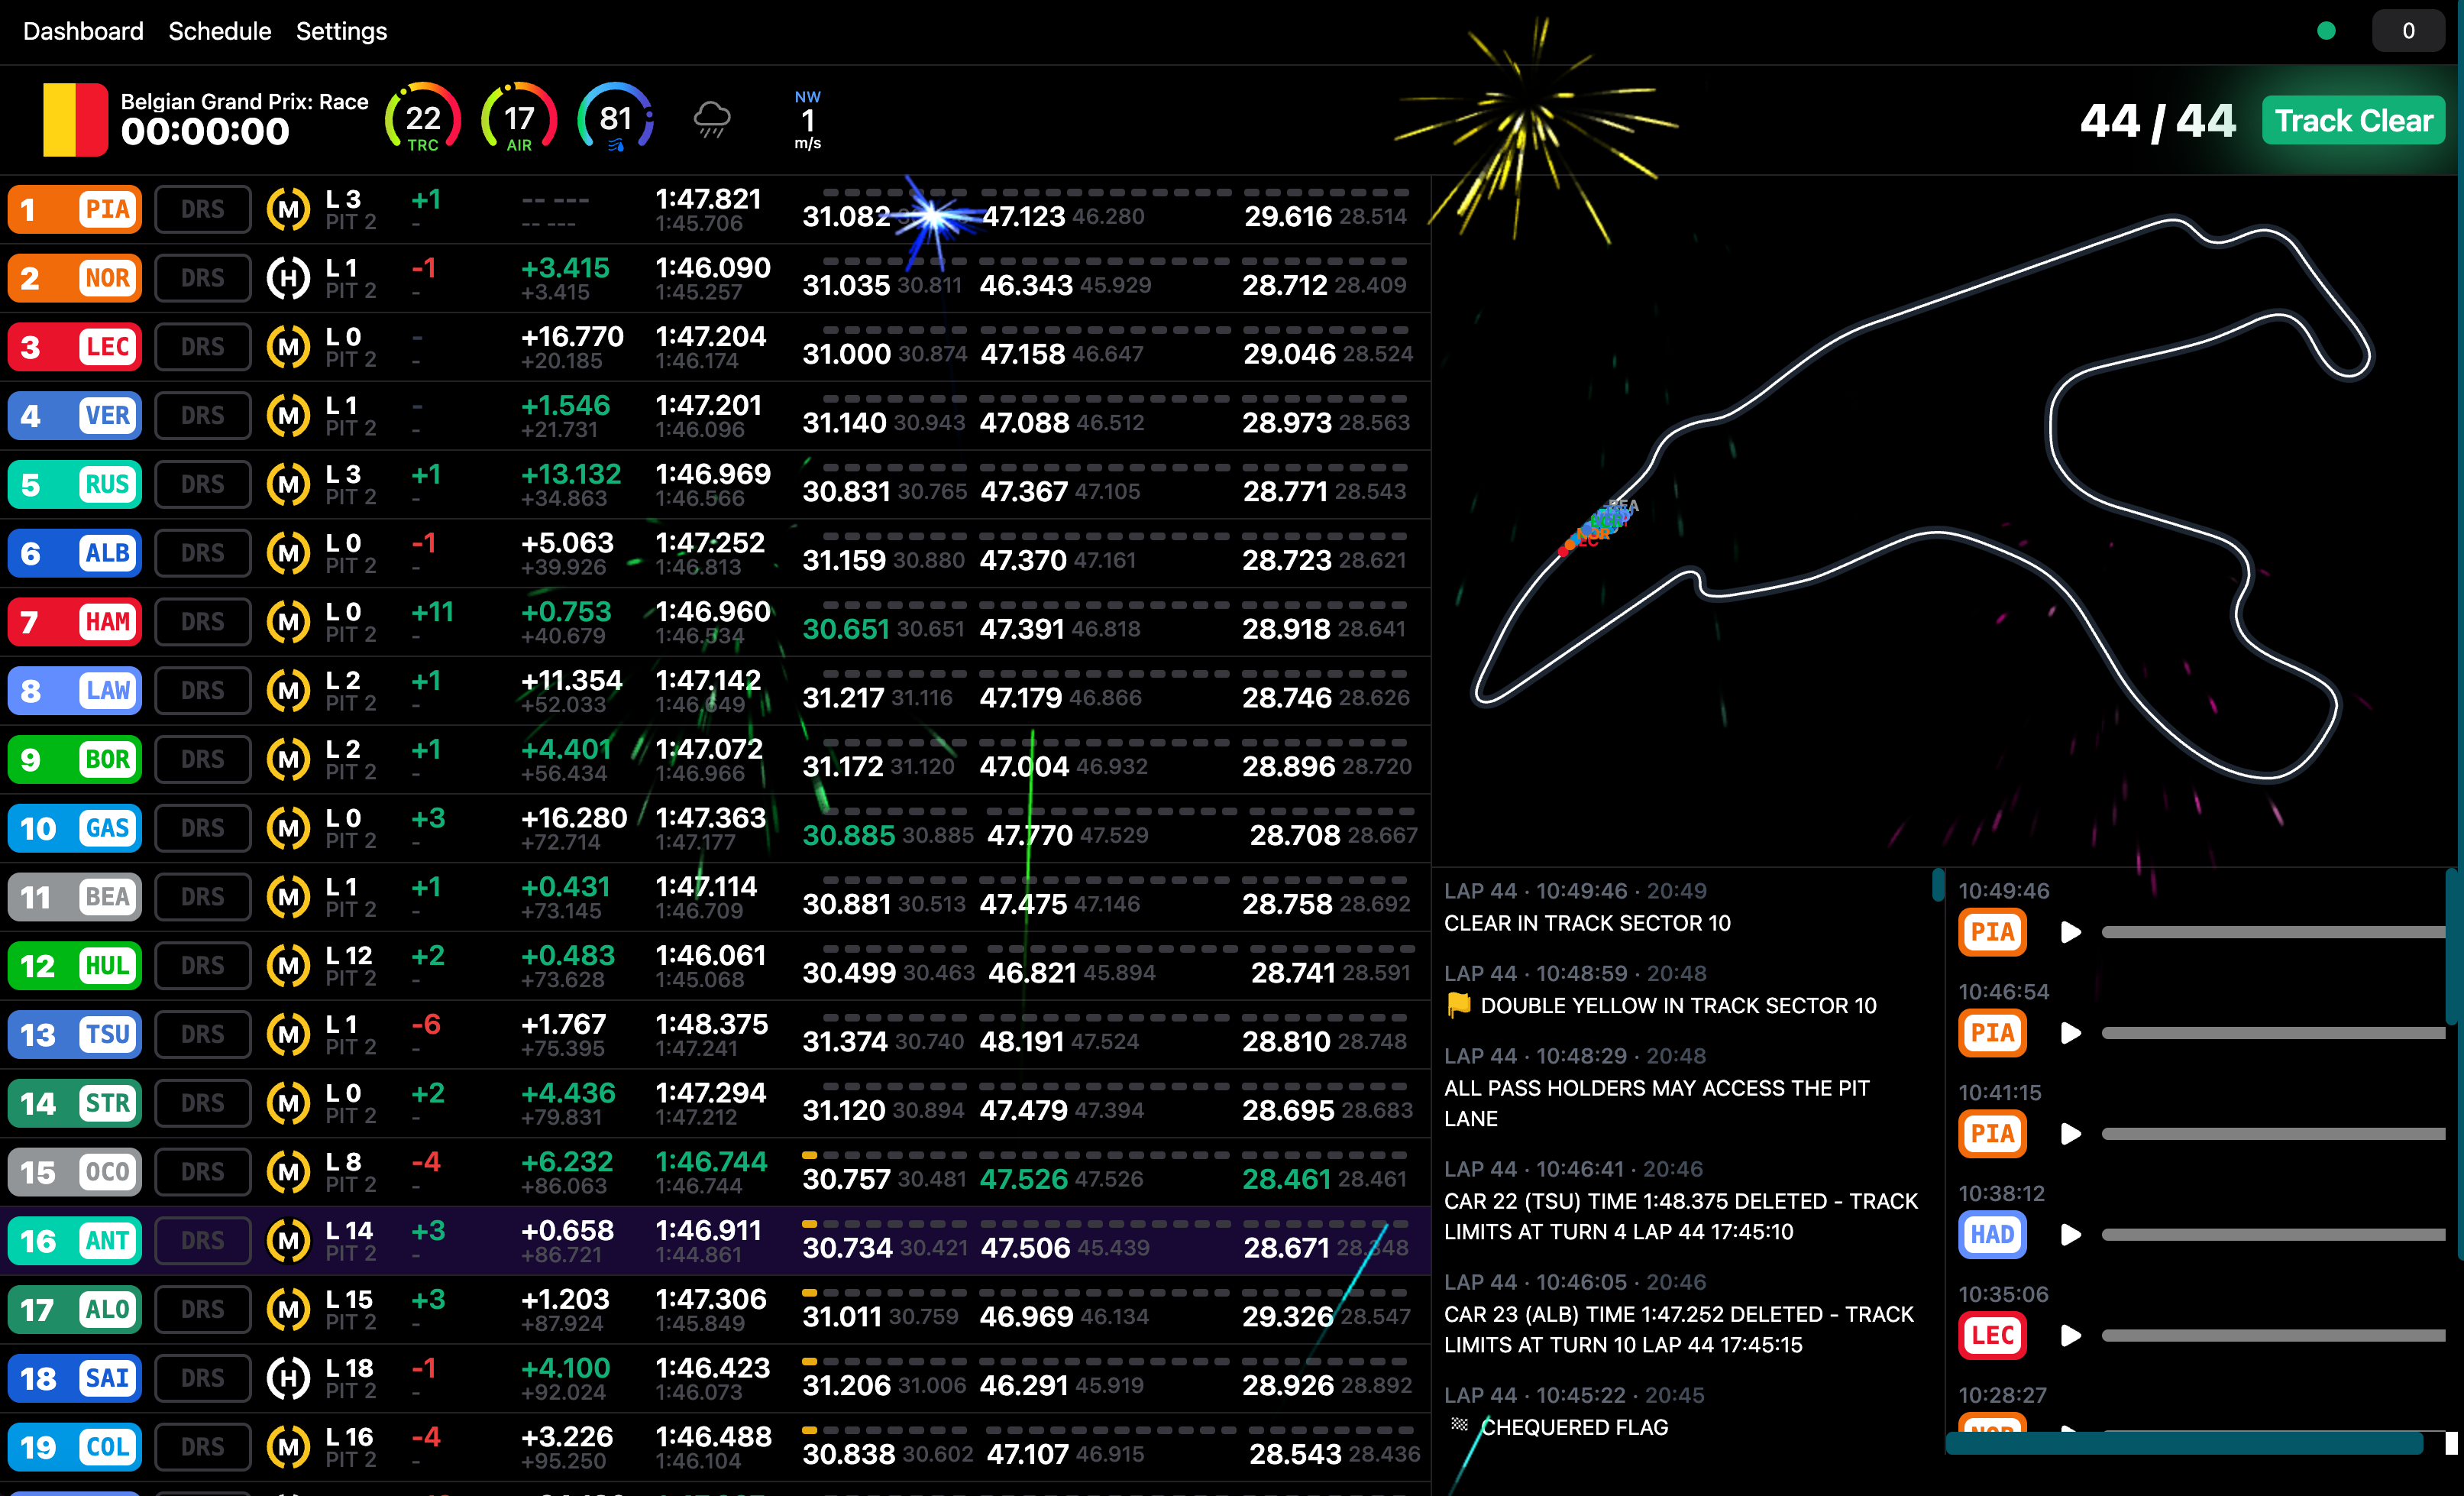Click the medium tyre icon for VER
The width and height of the screenshot is (2464, 1496).
[x=288, y=416]
